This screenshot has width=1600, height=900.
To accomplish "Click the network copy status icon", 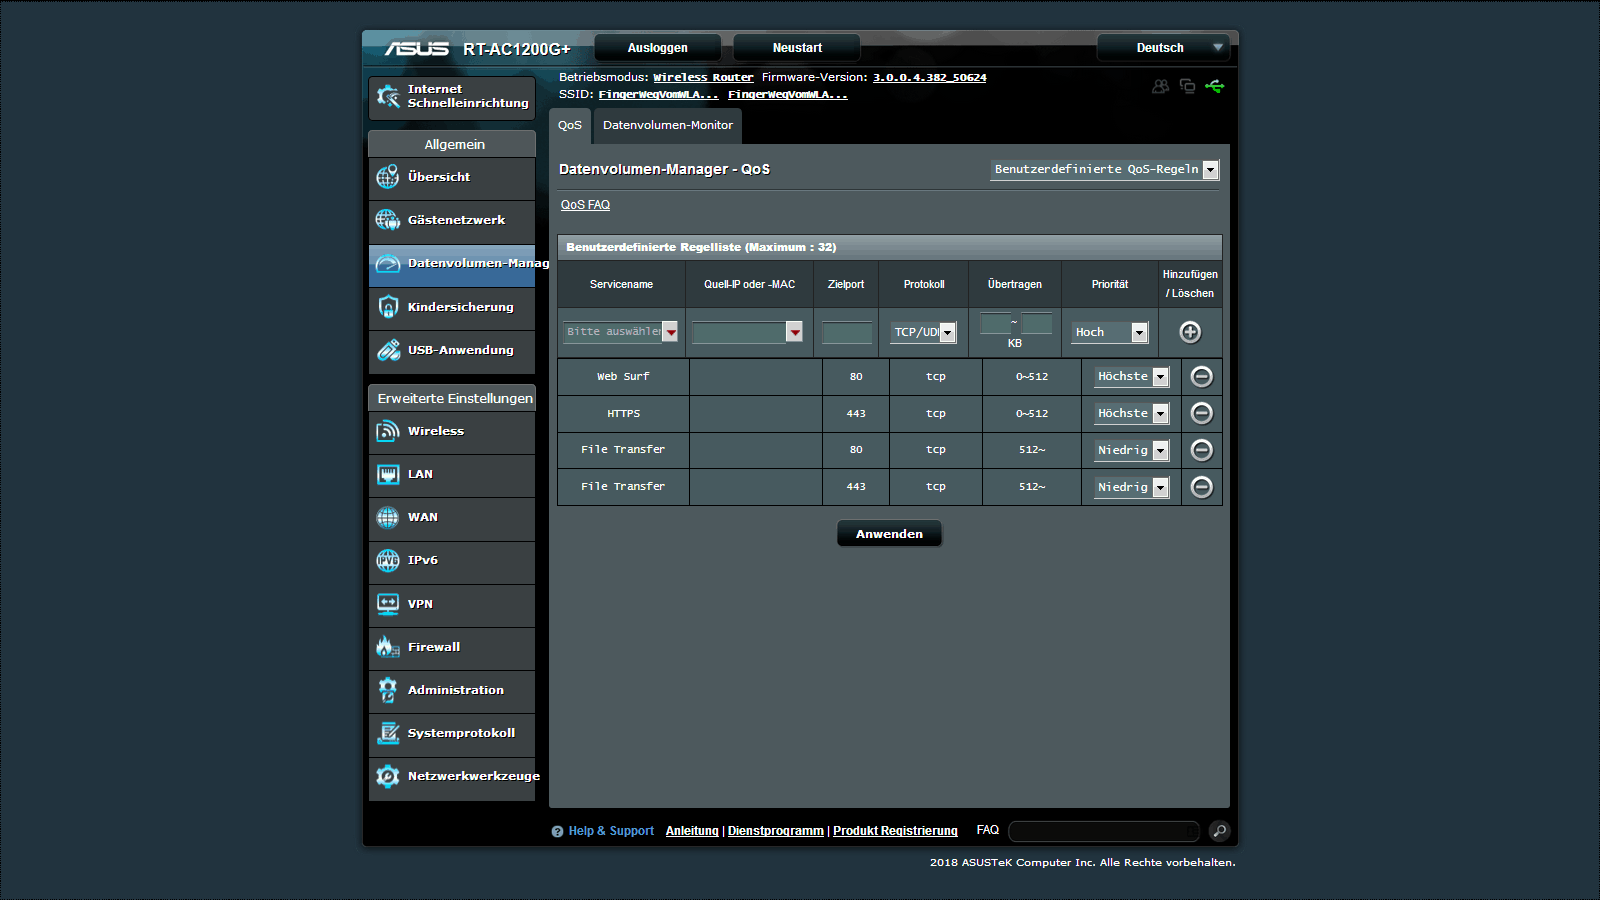I will click(1187, 86).
